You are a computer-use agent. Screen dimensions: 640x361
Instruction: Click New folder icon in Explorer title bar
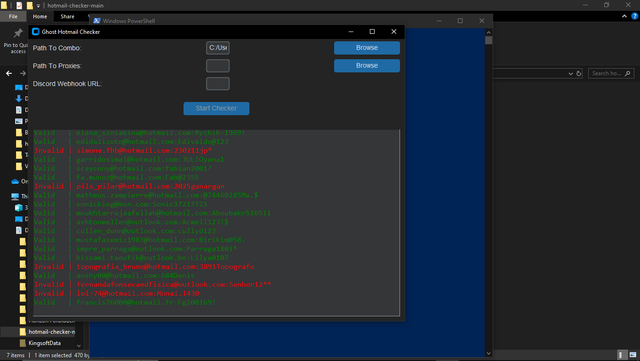coord(29,5)
